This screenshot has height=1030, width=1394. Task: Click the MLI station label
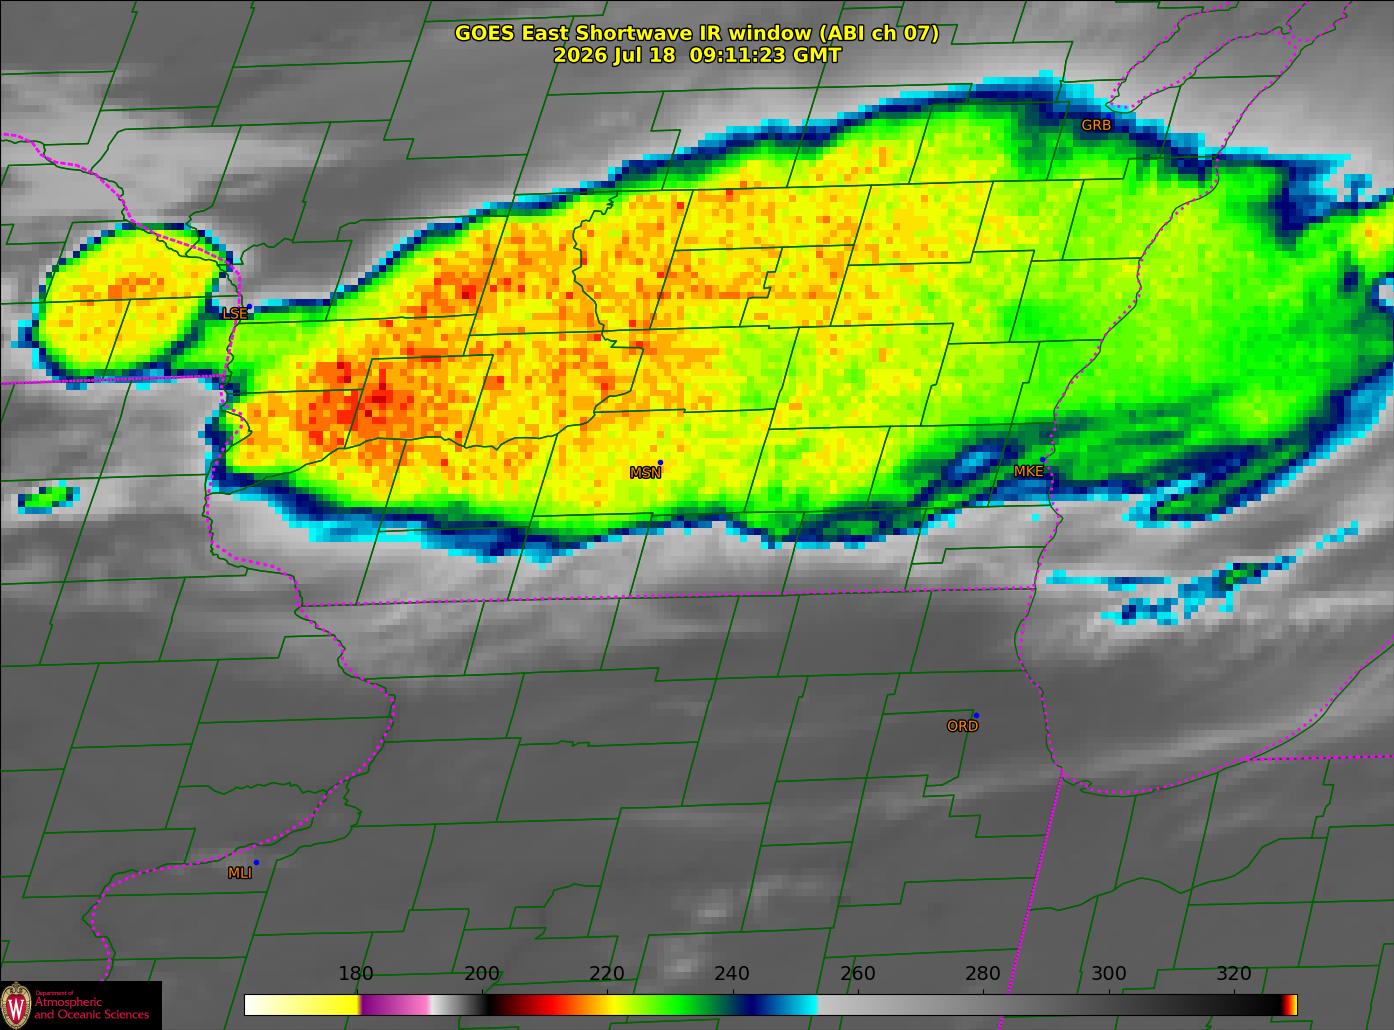(239, 873)
